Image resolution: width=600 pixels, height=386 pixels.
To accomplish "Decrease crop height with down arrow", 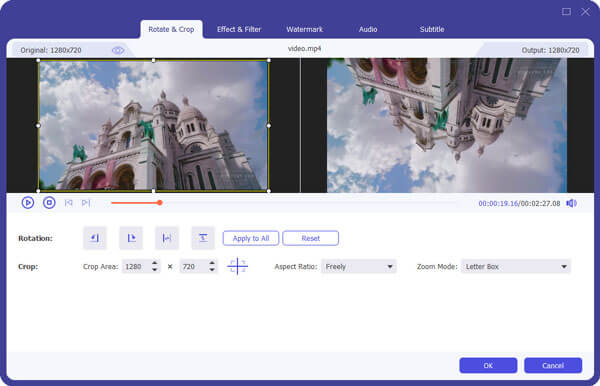I will [x=212, y=270].
